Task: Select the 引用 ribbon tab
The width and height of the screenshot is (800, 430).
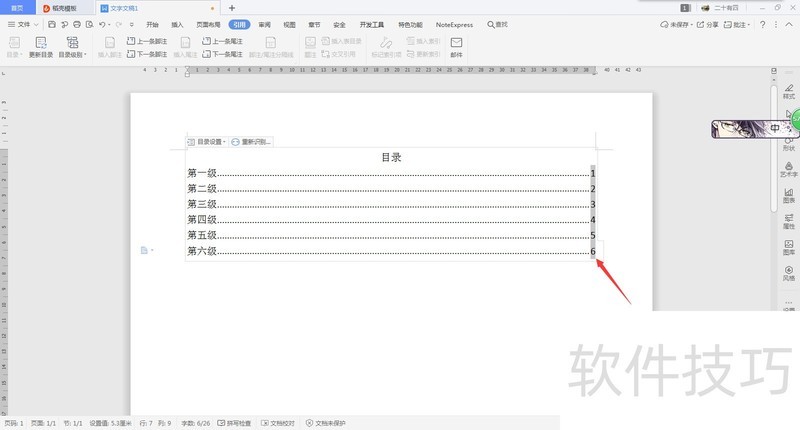Action: click(239, 24)
